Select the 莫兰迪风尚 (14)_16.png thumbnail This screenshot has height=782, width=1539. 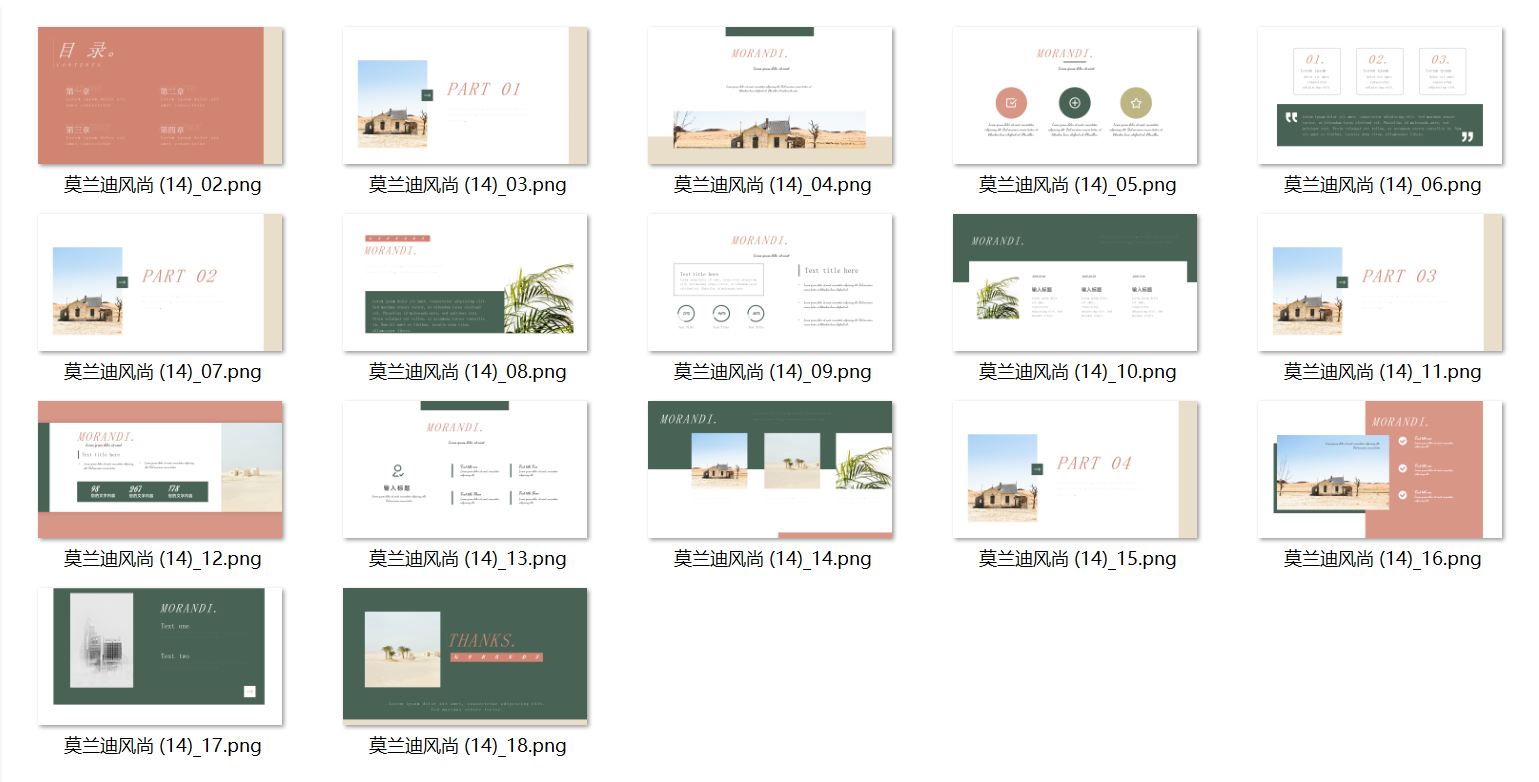point(1380,470)
